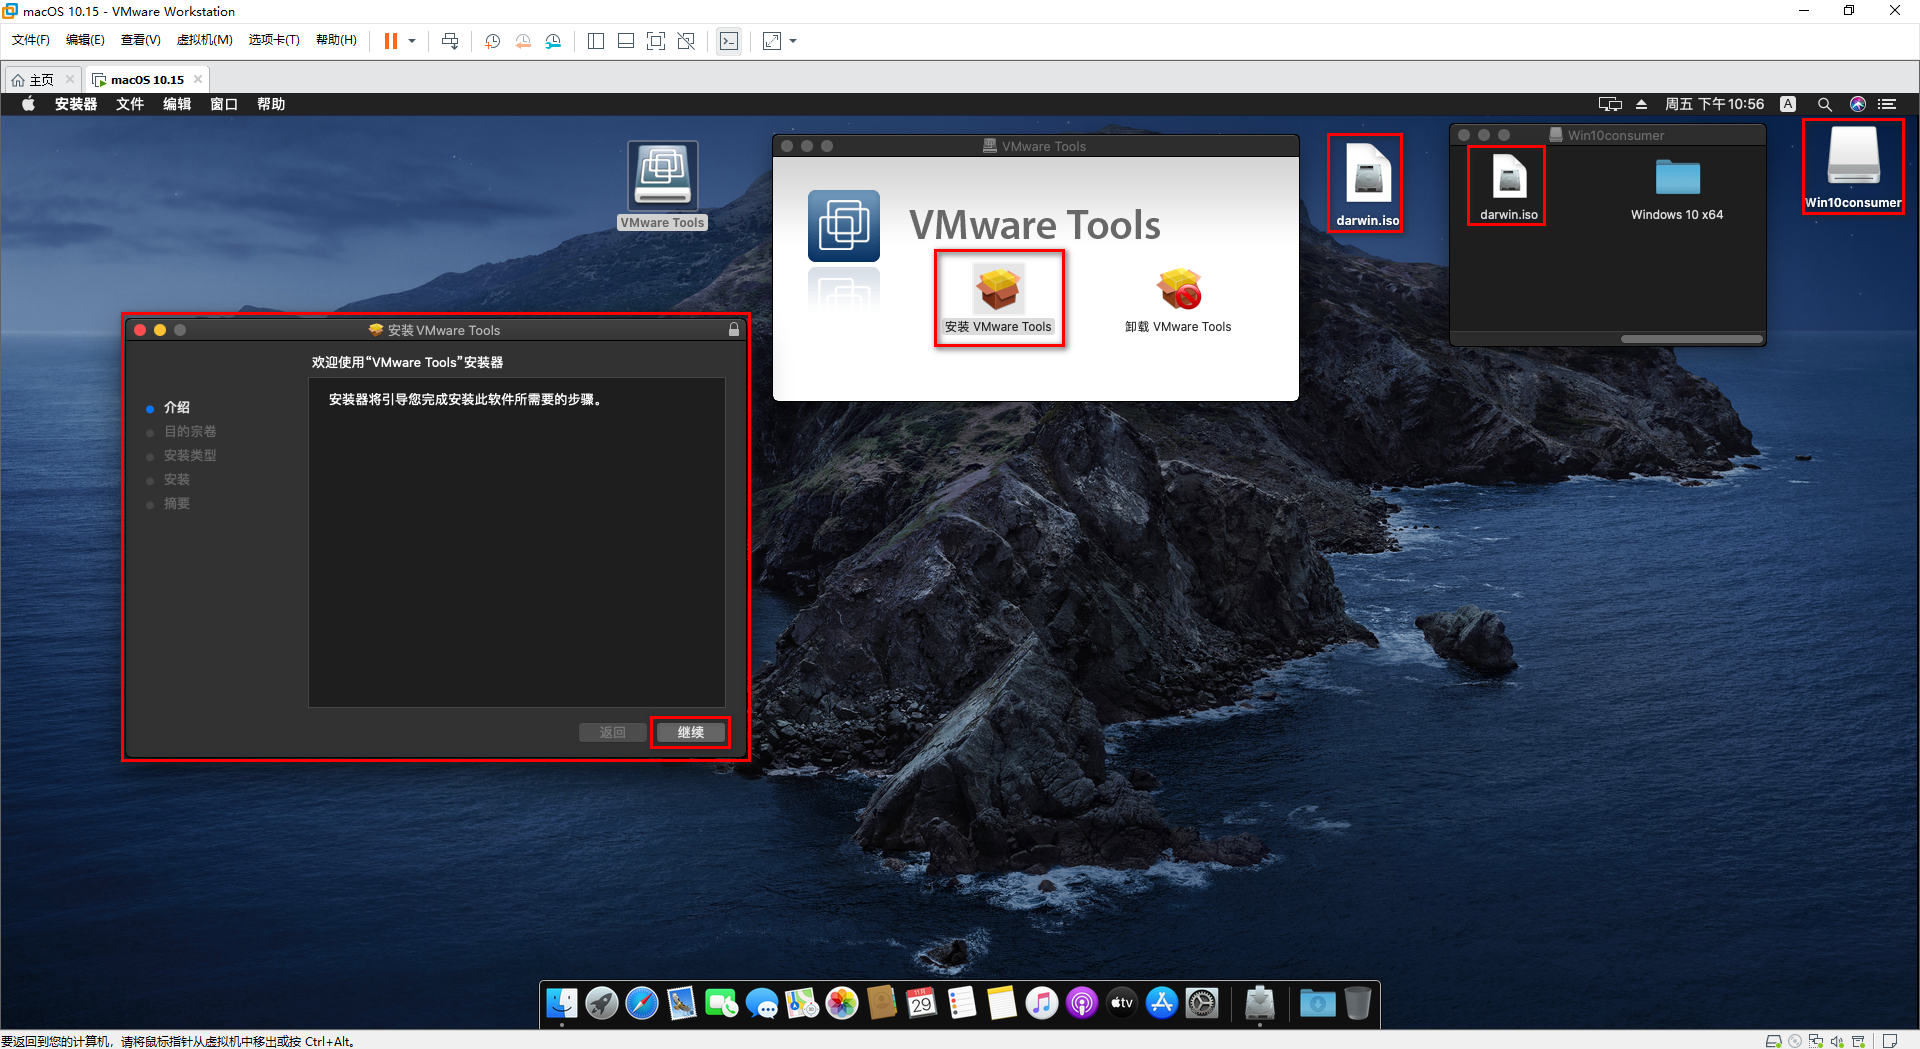This screenshot has width=1920, height=1049.
Task: Open the macOS 窗口 menu
Action: pyautogui.click(x=224, y=104)
